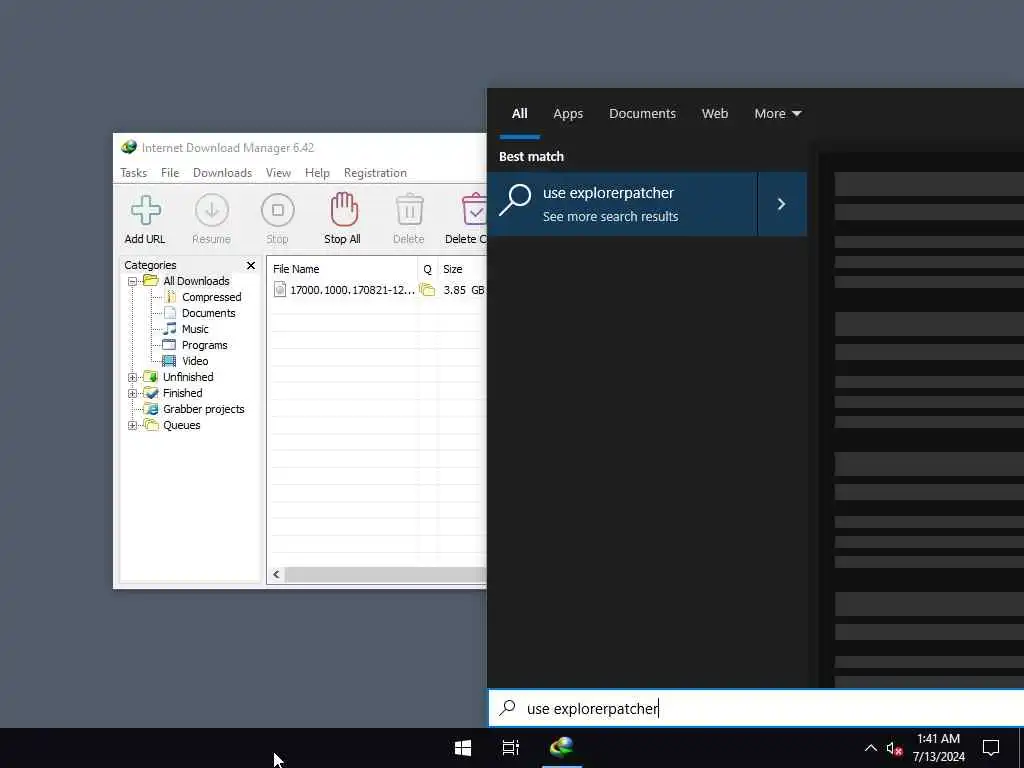Screen dimensions: 1024x768
Task: Open Task View from the taskbar
Action: [x=511, y=748]
